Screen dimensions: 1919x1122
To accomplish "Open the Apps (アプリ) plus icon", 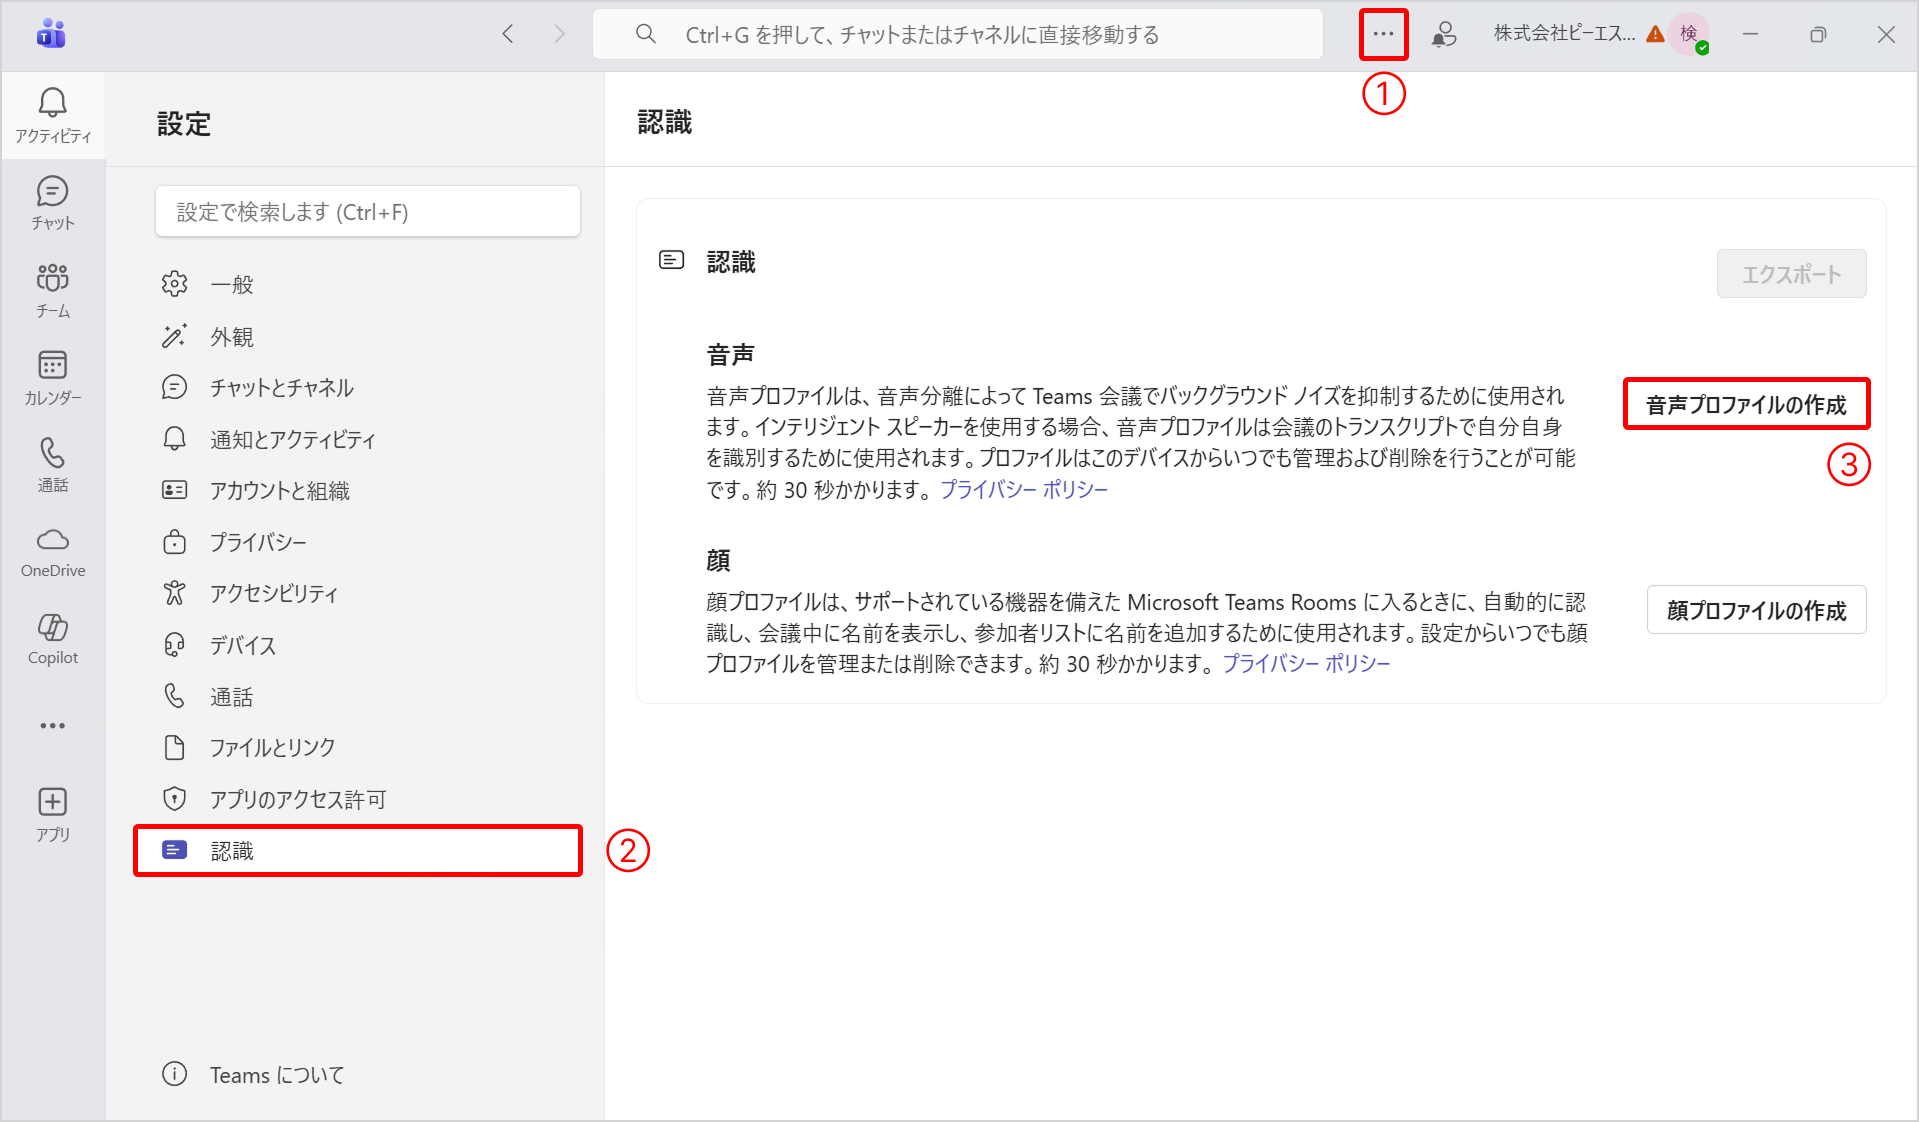I will (52, 814).
